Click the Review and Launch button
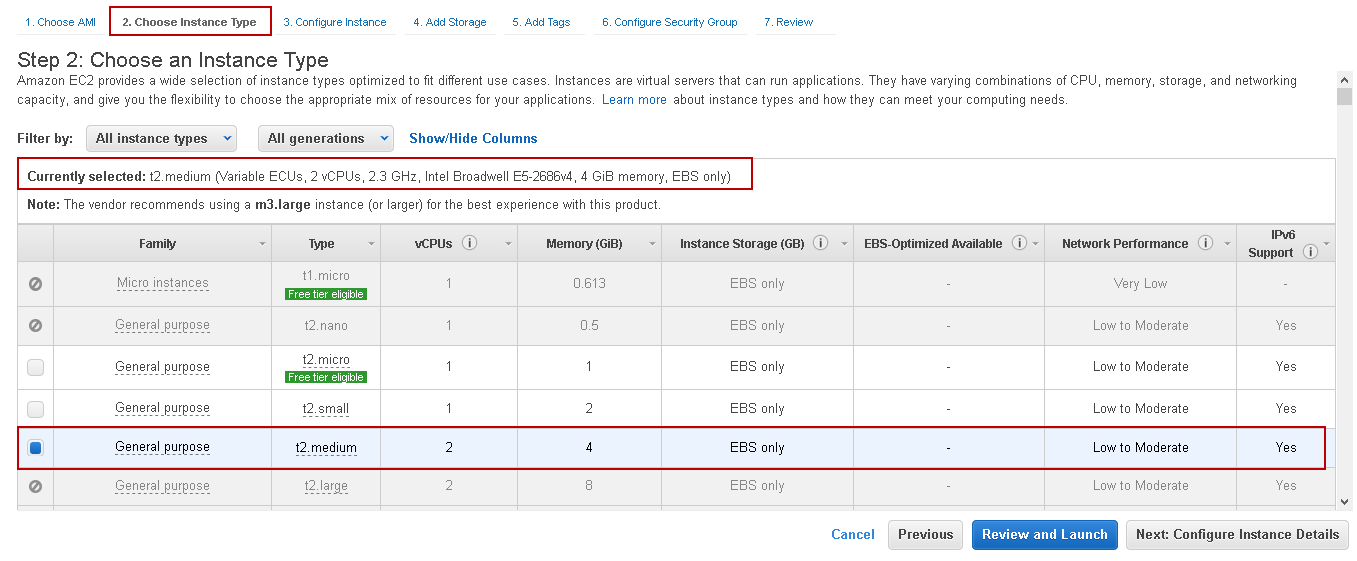Image resolution: width=1357 pixels, height=561 pixels. click(1044, 534)
